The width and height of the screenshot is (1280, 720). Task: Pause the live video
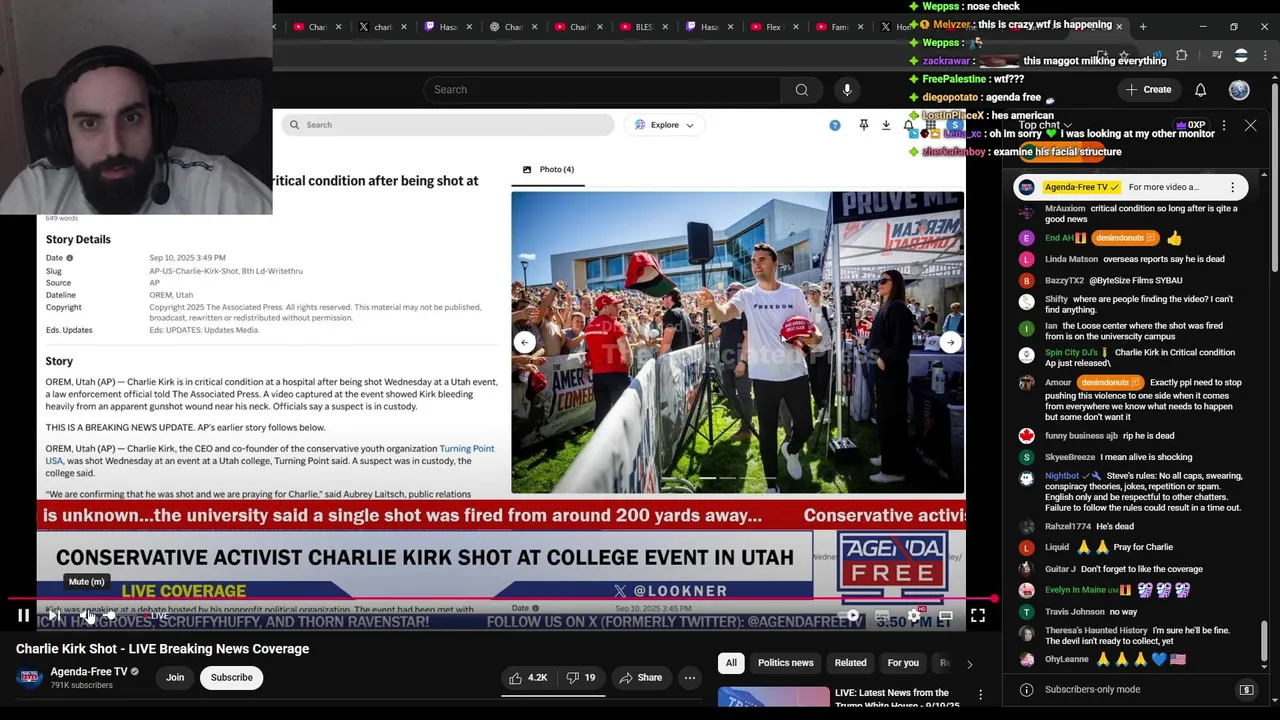click(x=23, y=616)
